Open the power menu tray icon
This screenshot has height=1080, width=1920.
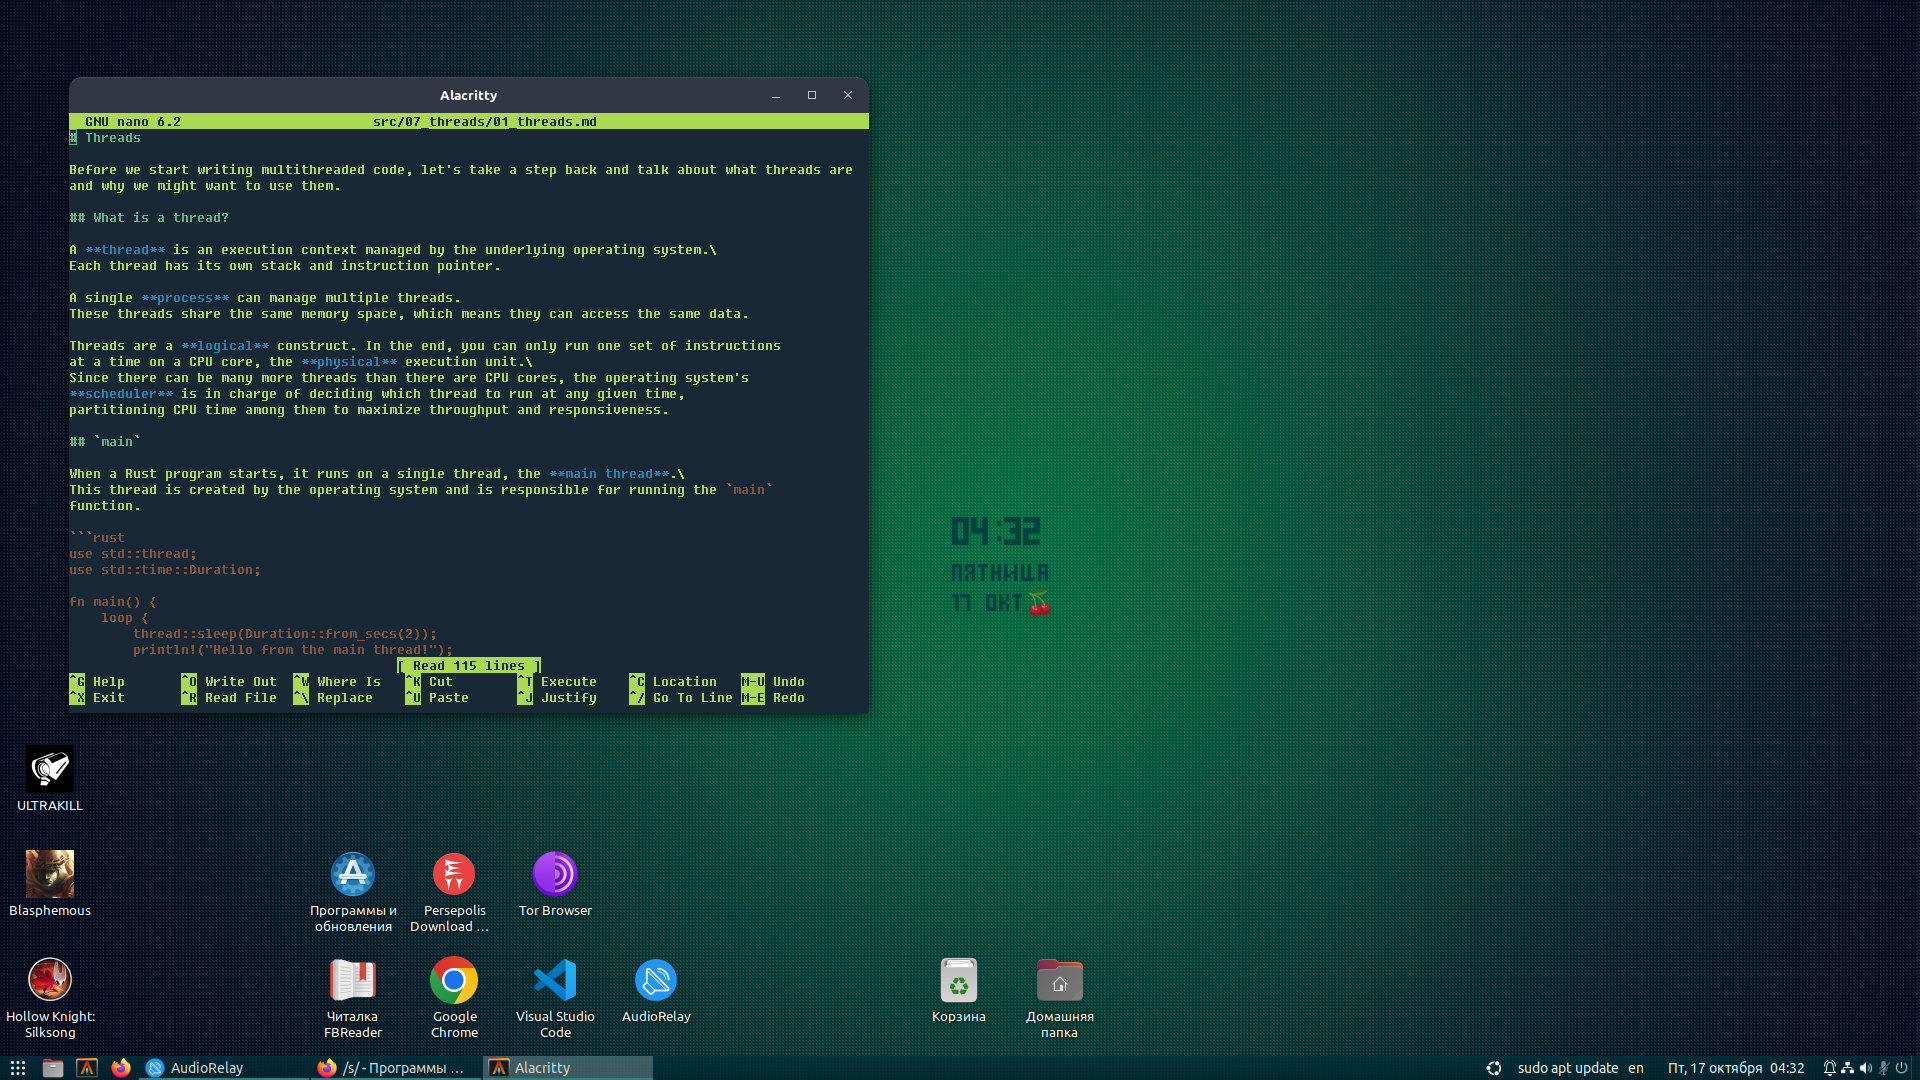point(1902,1068)
